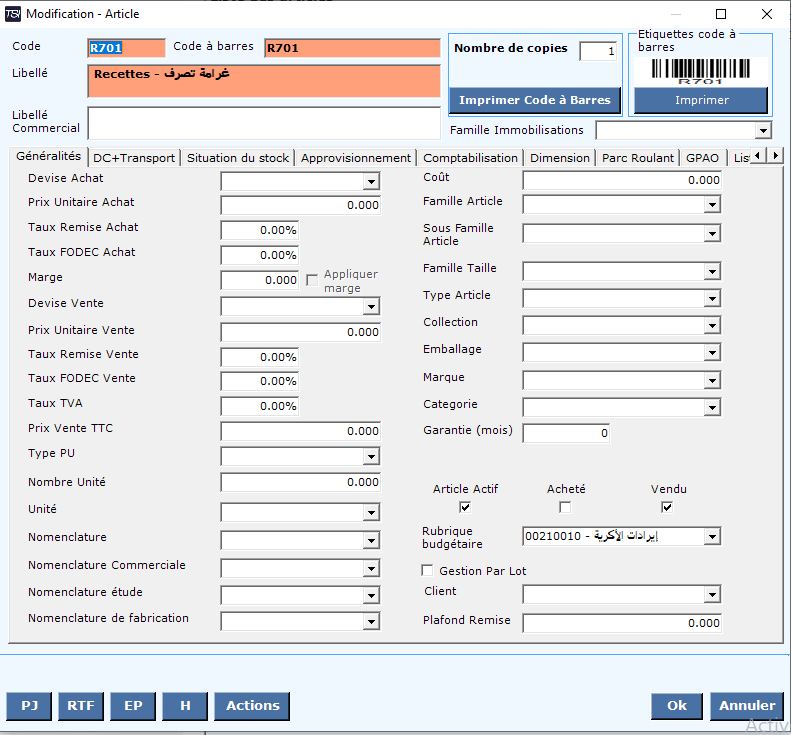Click the PJ button

click(x=29, y=706)
